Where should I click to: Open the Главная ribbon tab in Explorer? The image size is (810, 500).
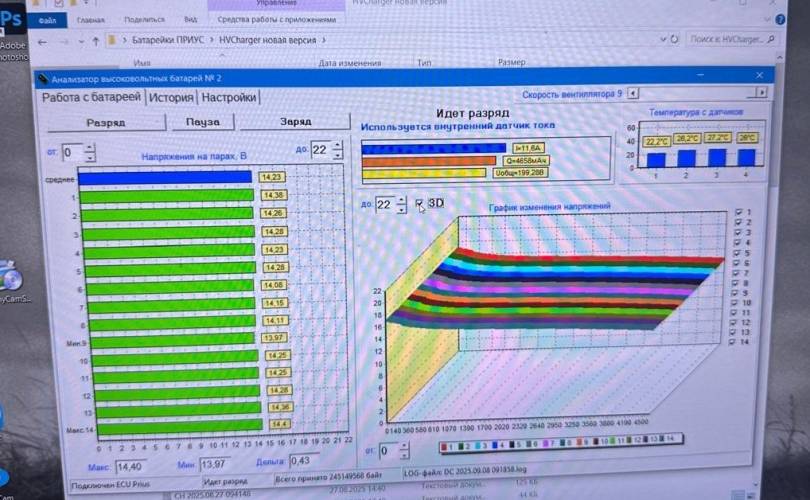pyautogui.click(x=90, y=20)
